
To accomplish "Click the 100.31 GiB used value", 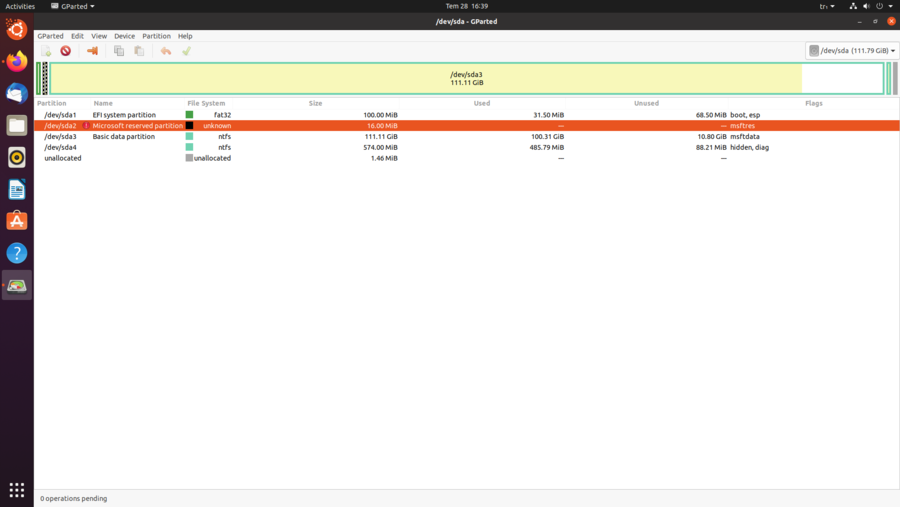I will tap(548, 137).
